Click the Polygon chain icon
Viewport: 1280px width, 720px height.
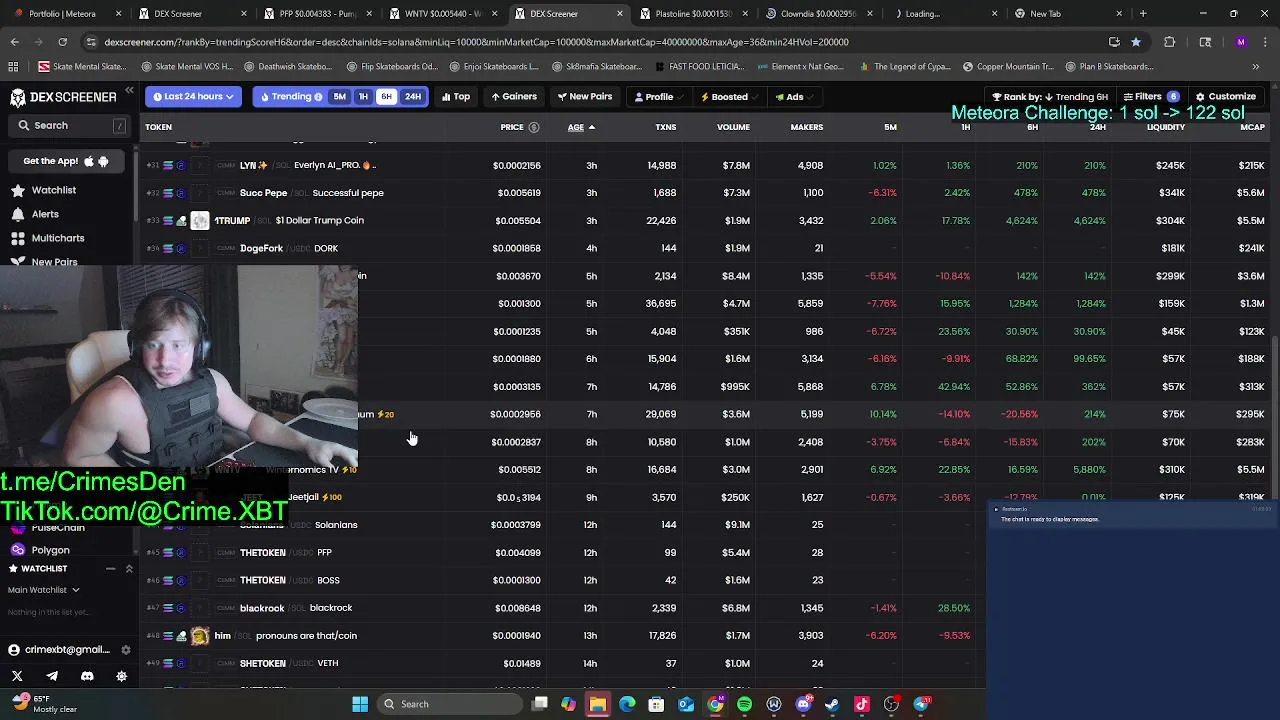tap(17, 550)
